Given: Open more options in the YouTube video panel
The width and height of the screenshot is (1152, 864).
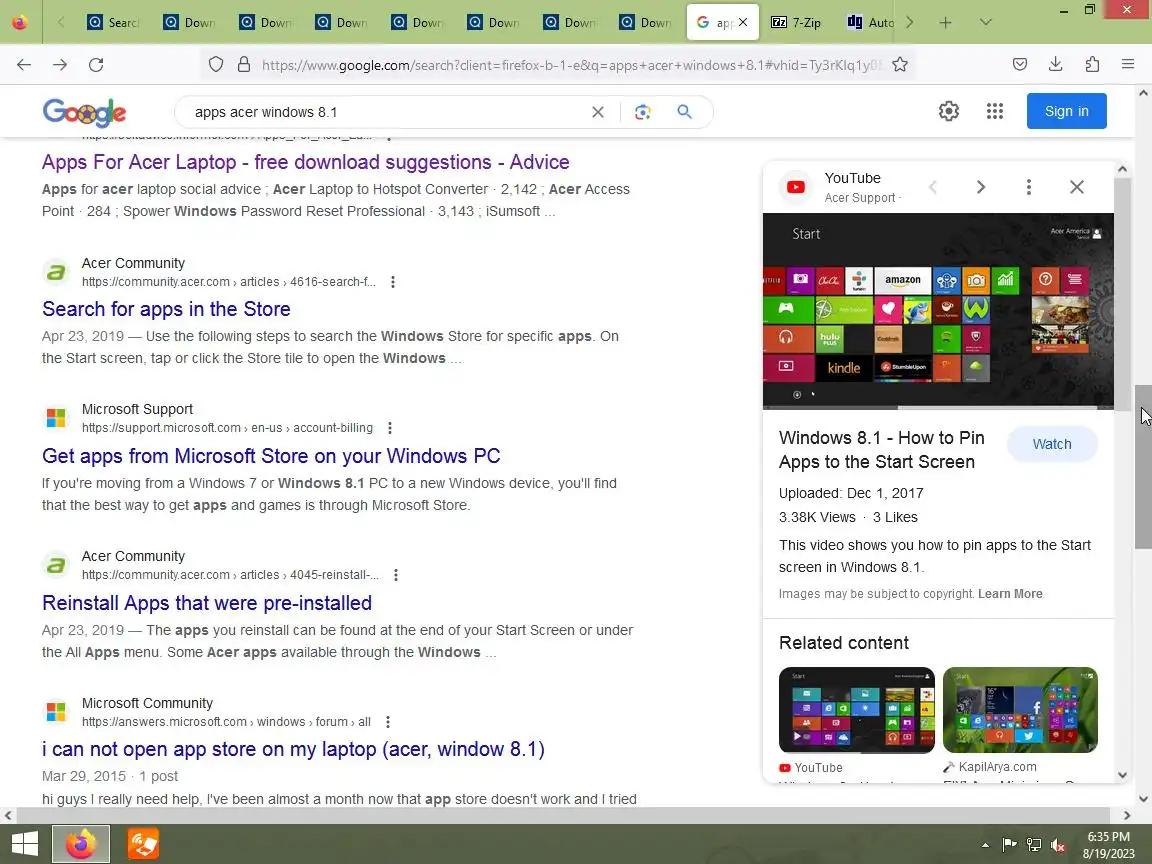Looking at the screenshot, I should point(1029,187).
